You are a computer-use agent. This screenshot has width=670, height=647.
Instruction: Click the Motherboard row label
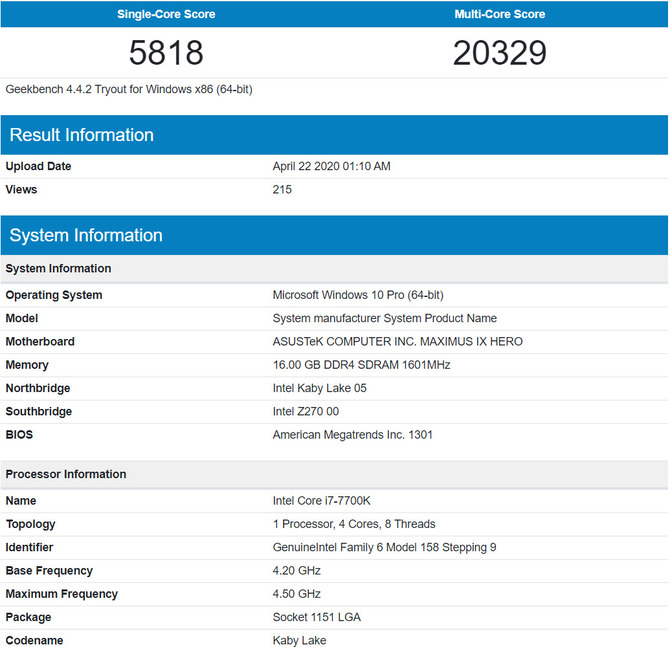click(x=40, y=341)
